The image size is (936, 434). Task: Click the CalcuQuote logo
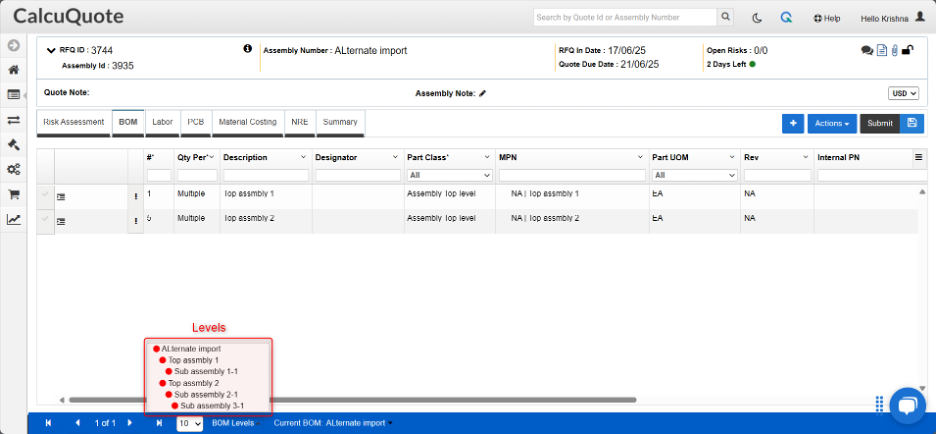pyautogui.click(x=68, y=16)
